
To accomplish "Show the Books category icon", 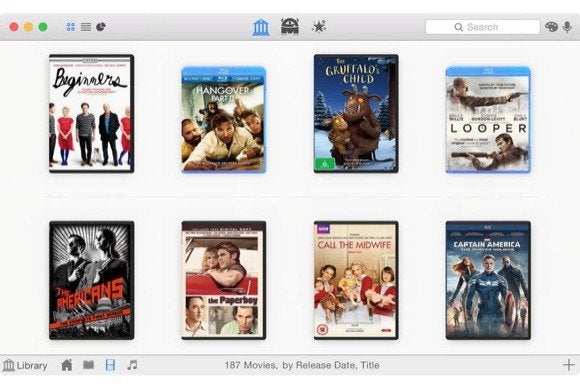I will [x=88, y=365].
